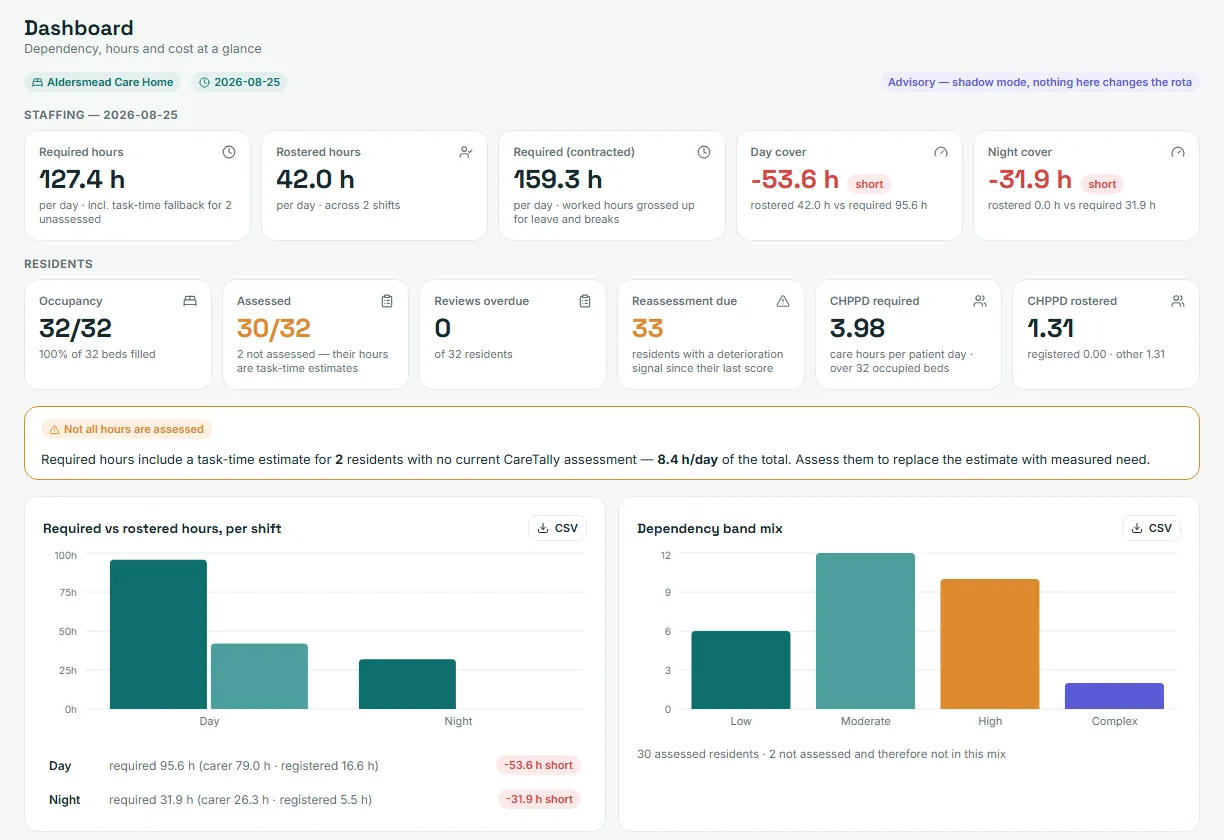Click the Moderate dependency band bar

[865, 631]
